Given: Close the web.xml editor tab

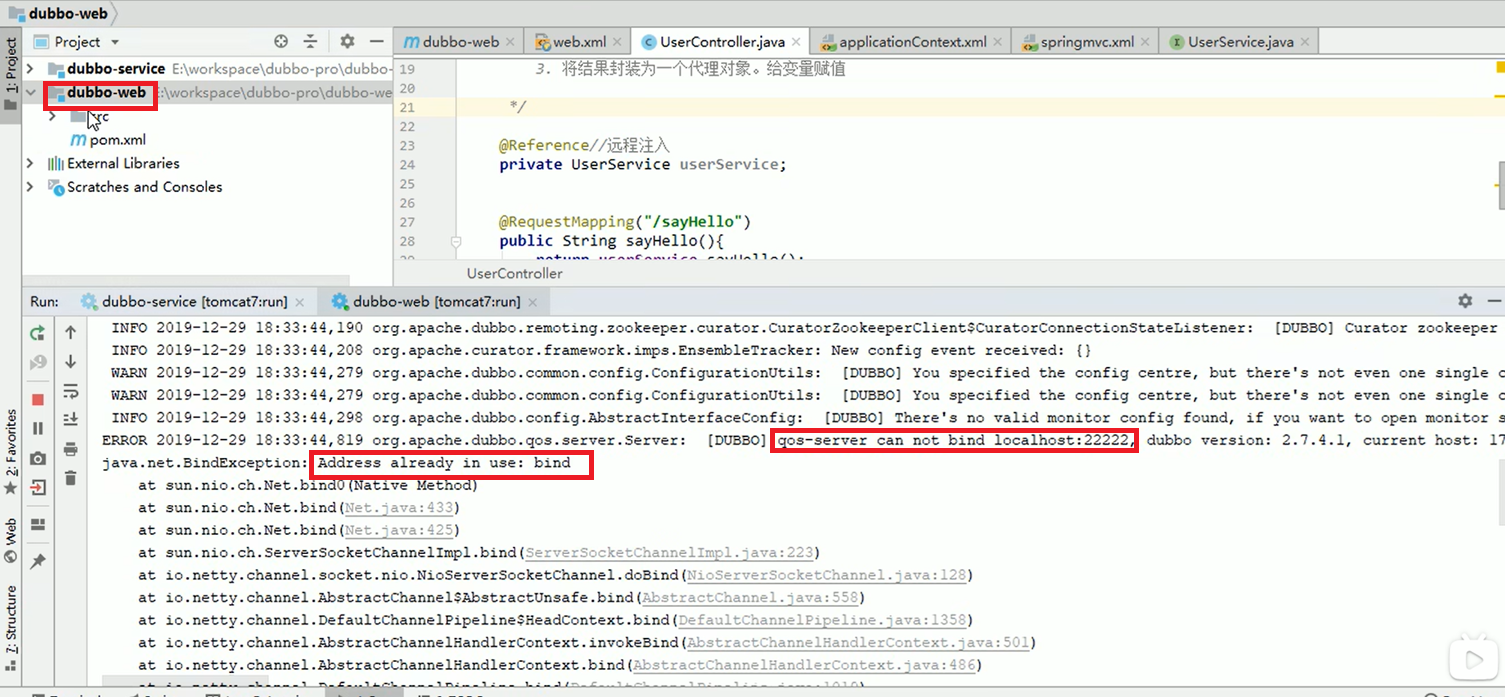Looking at the screenshot, I should [x=617, y=42].
